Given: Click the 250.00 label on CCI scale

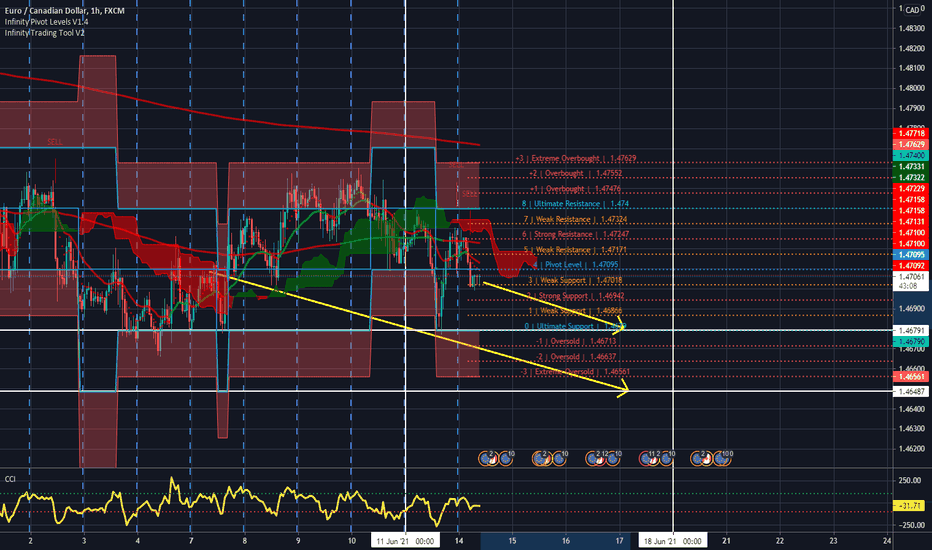Looking at the screenshot, I should click(x=910, y=480).
